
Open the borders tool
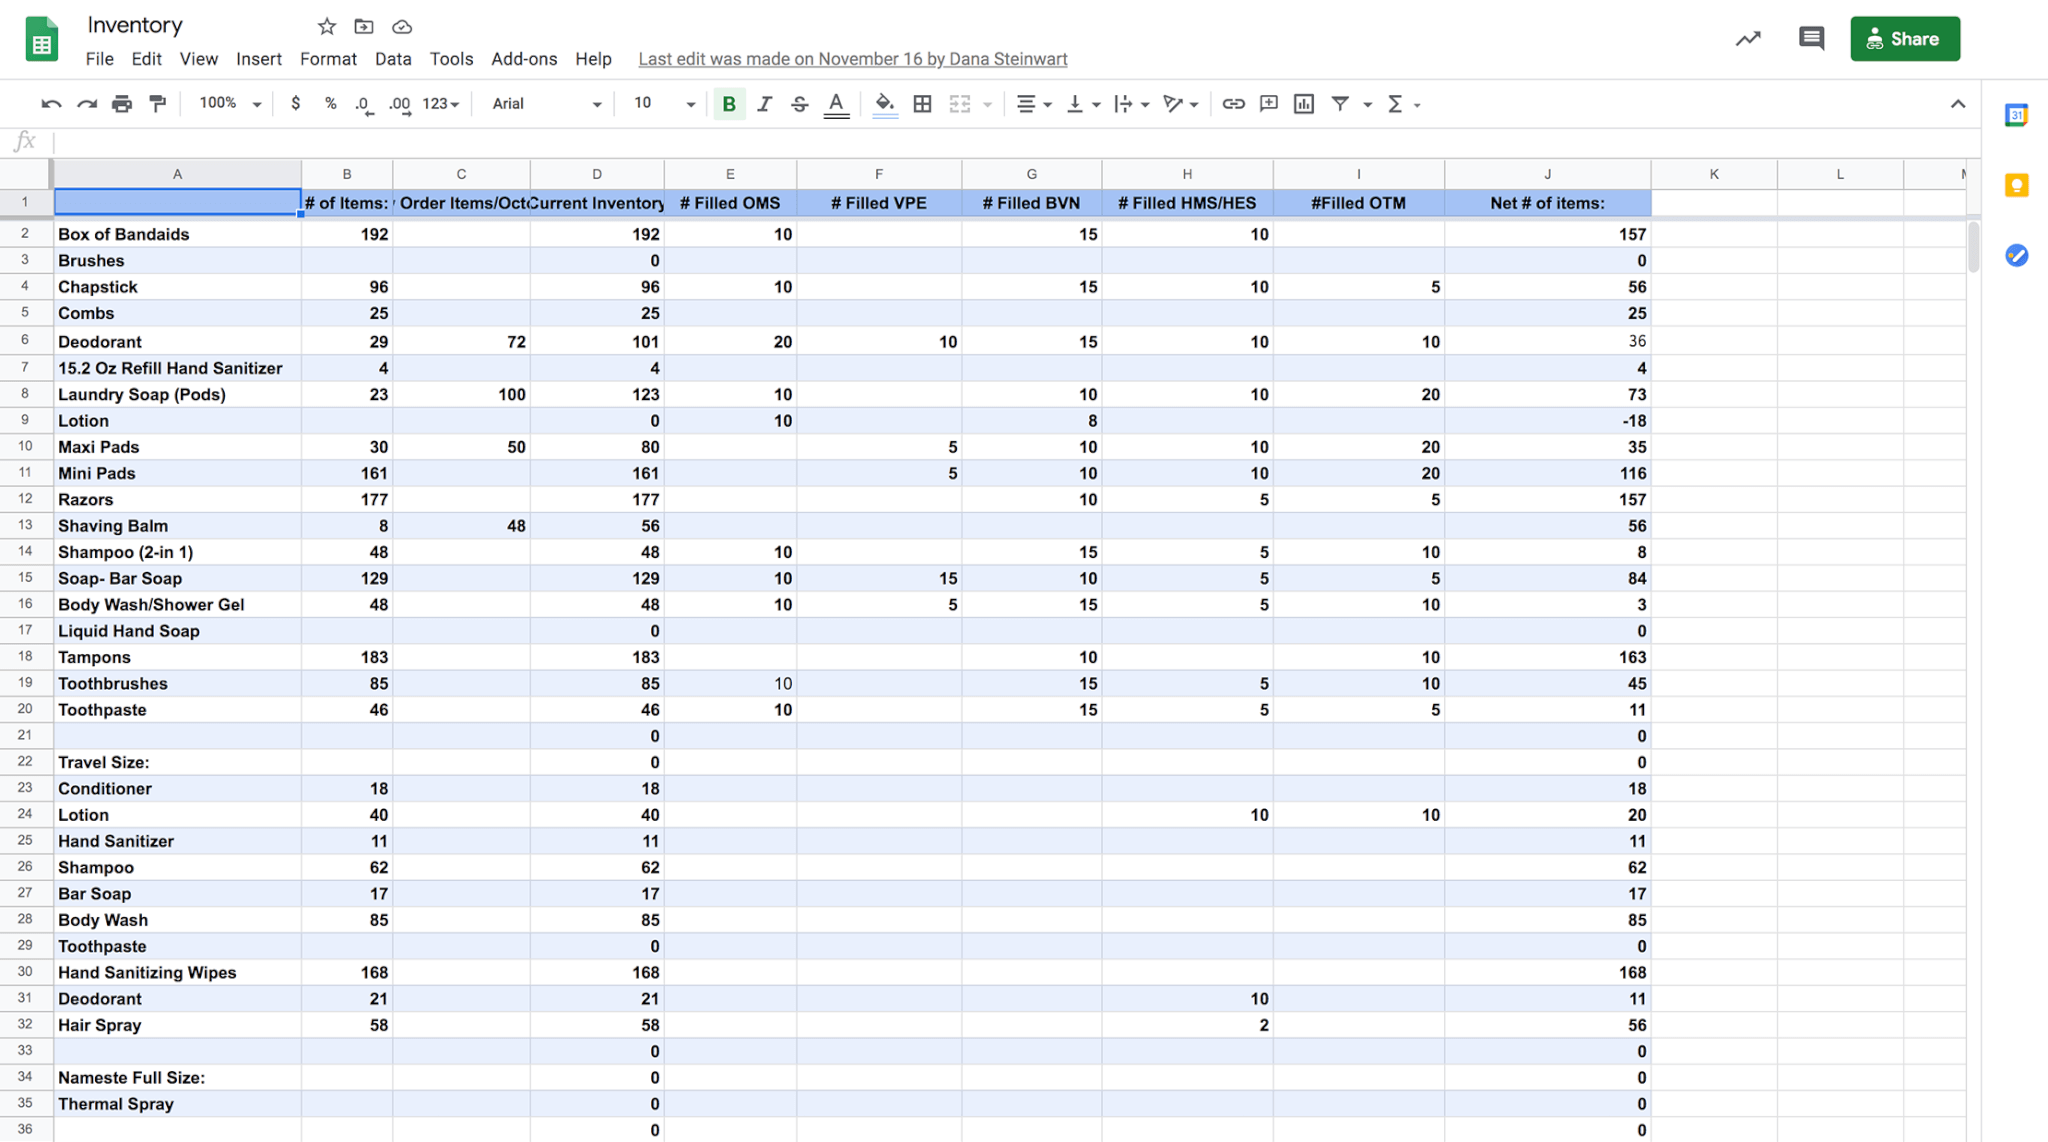(x=922, y=104)
